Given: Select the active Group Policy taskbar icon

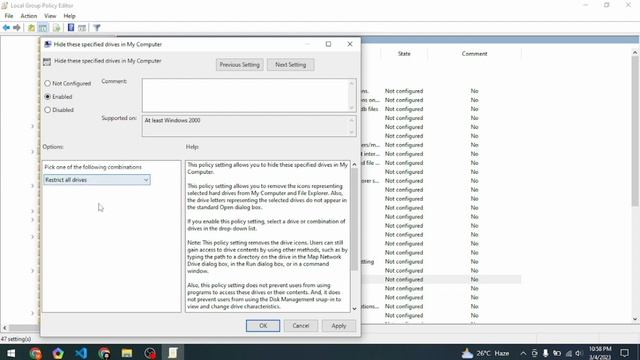Looking at the screenshot, I should [173, 353].
